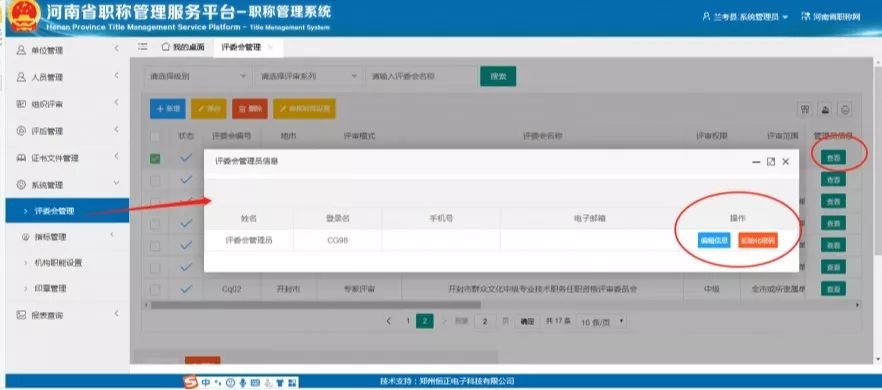
Task: Click the microphone icon in IME bar
Action: pos(242,383)
